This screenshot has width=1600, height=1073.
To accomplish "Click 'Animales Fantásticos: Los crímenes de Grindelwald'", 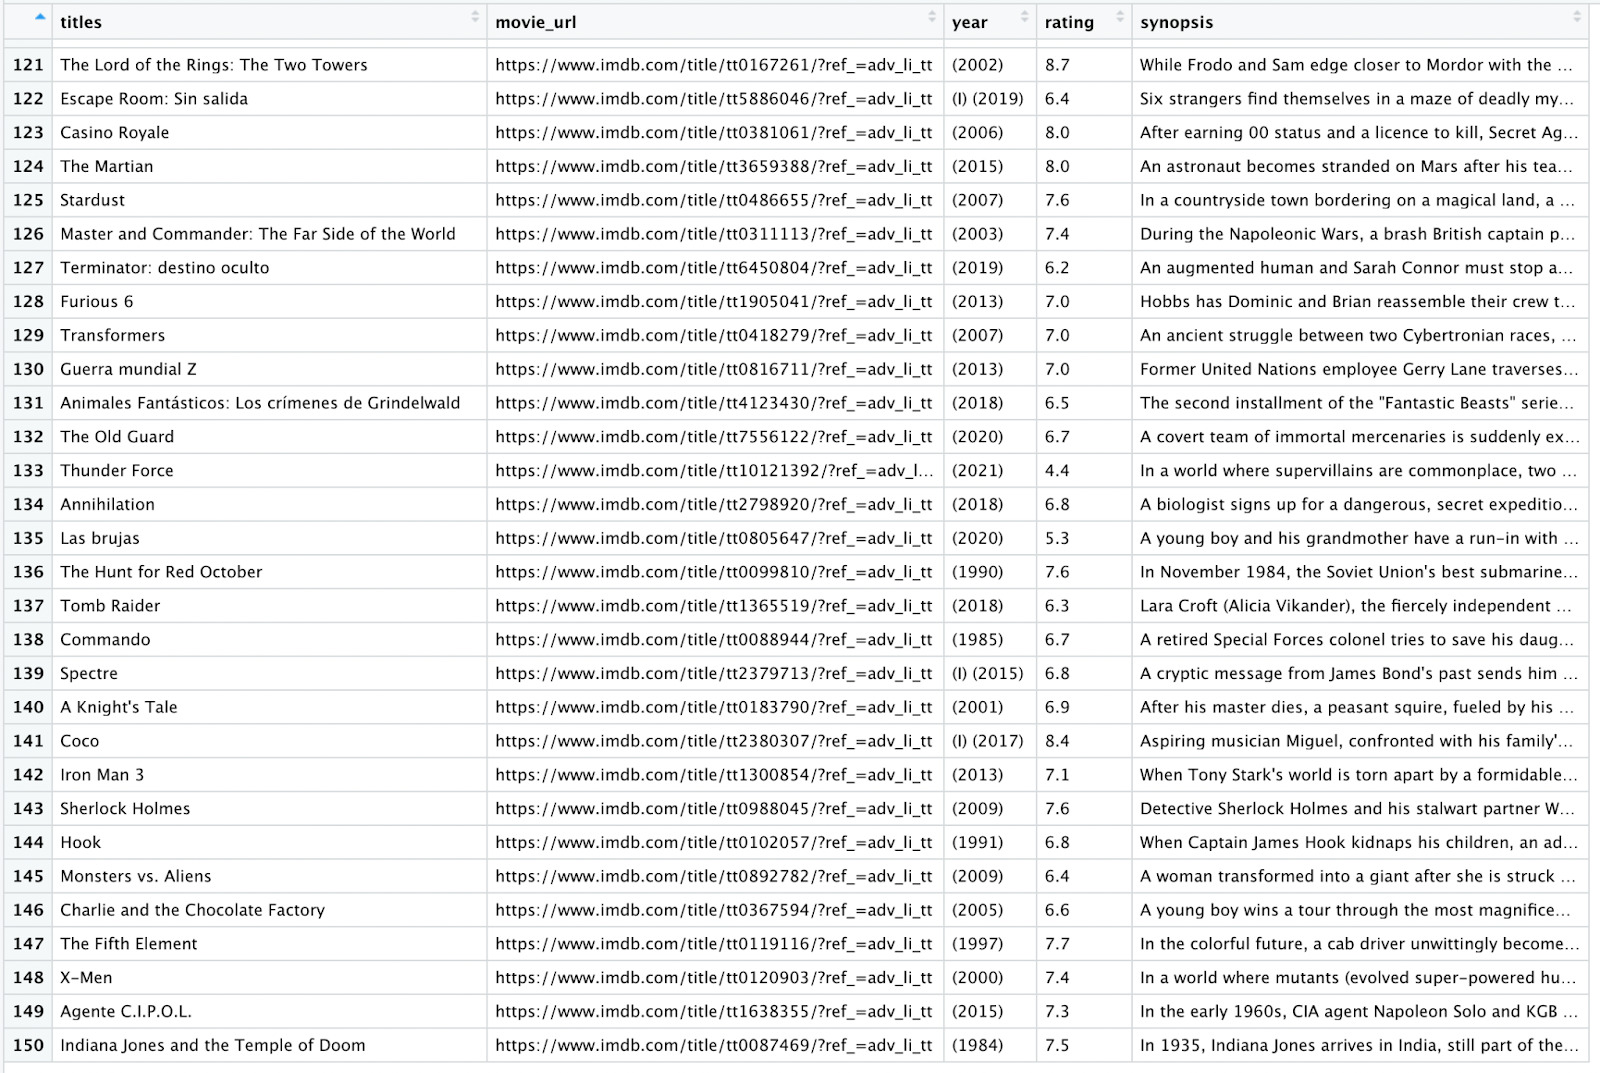I will click(x=269, y=403).
